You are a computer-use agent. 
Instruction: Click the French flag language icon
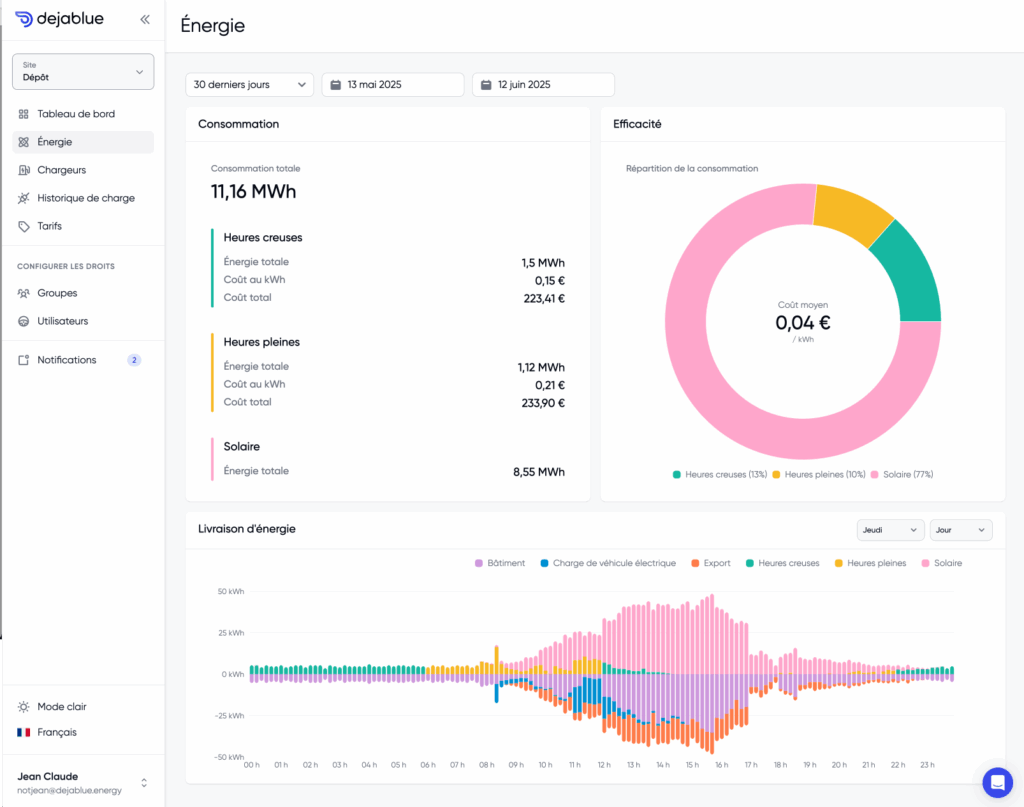point(24,733)
